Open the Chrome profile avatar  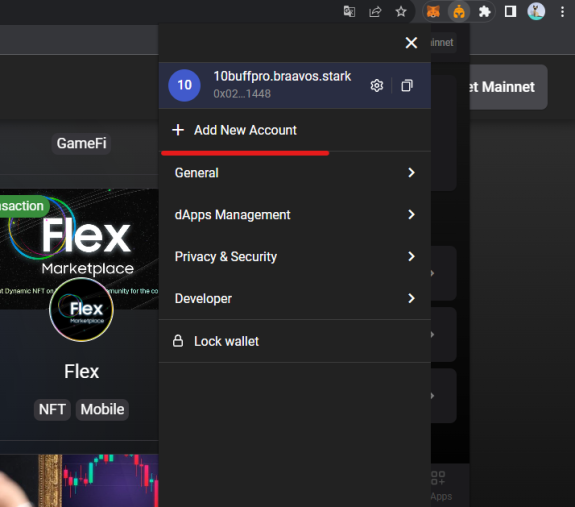[536, 12]
